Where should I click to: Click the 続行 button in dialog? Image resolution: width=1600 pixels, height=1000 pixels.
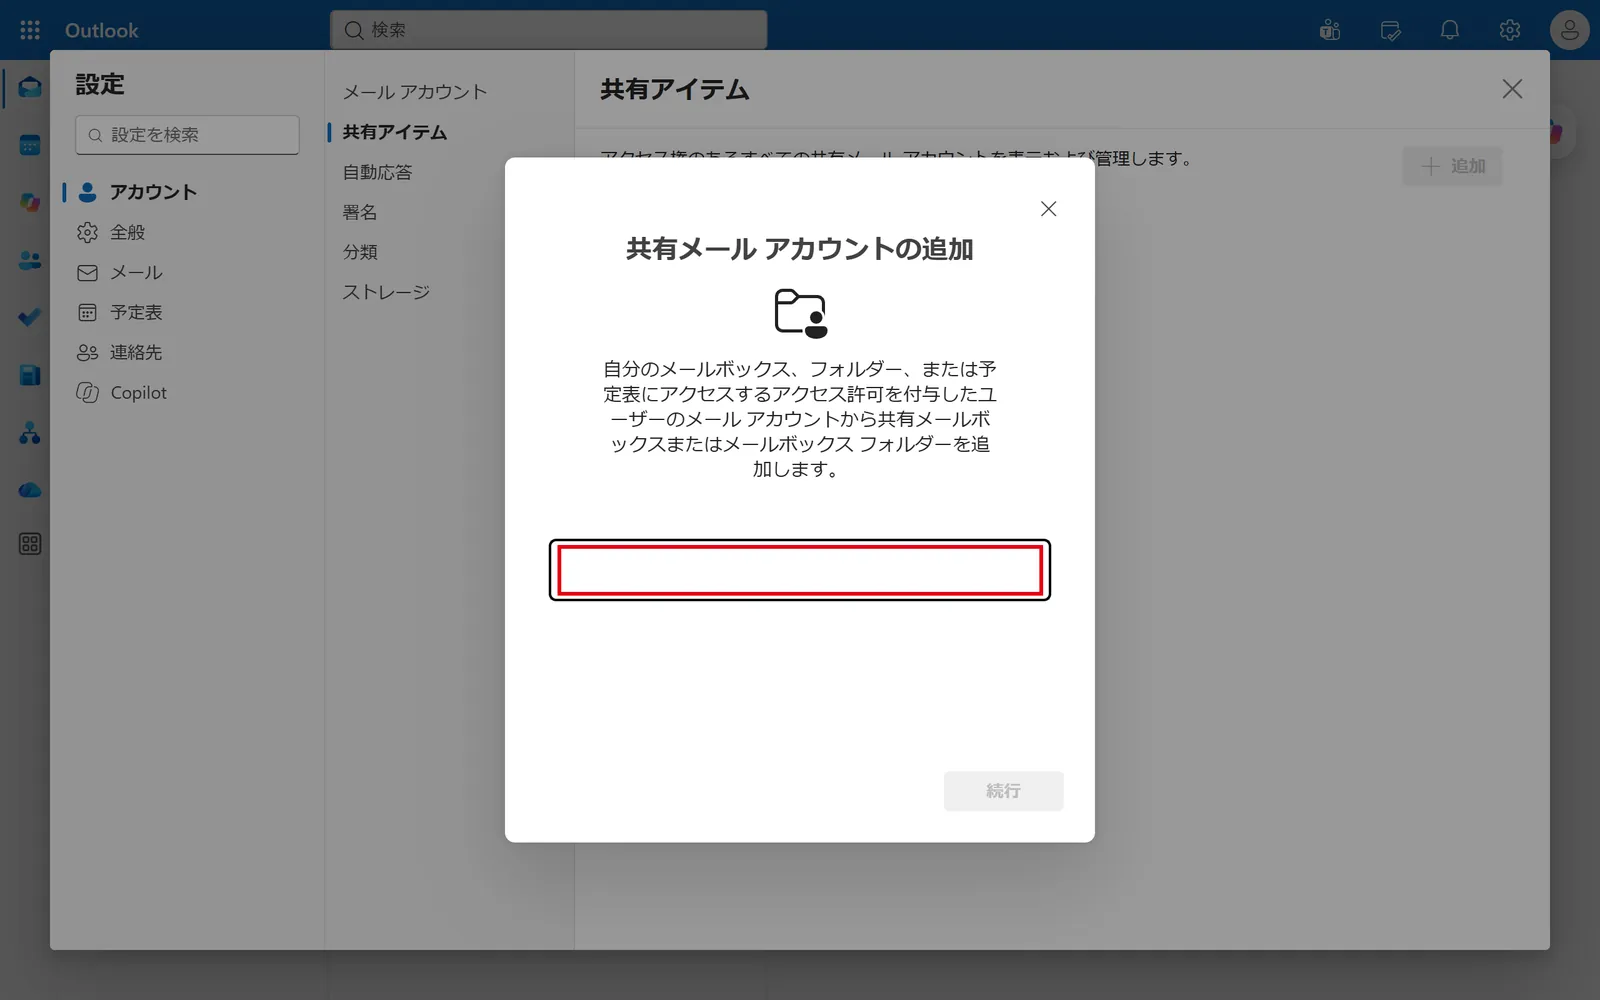[x=1003, y=791]
